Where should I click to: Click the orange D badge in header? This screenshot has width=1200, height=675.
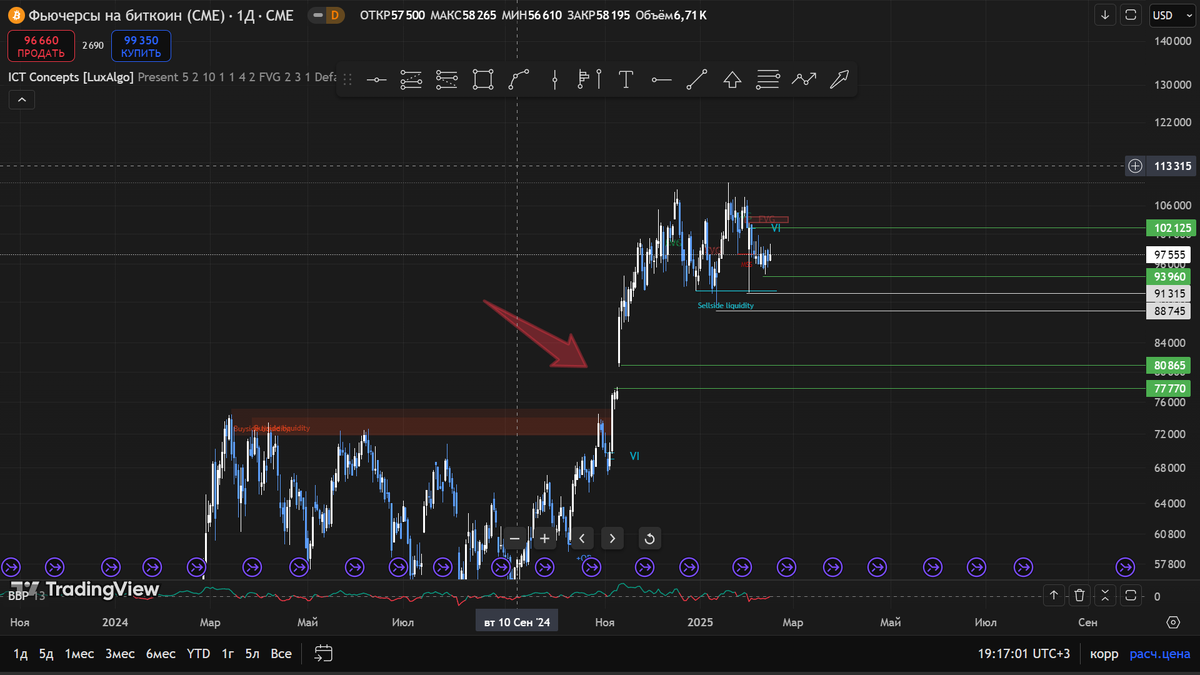(x=335, y=15)
